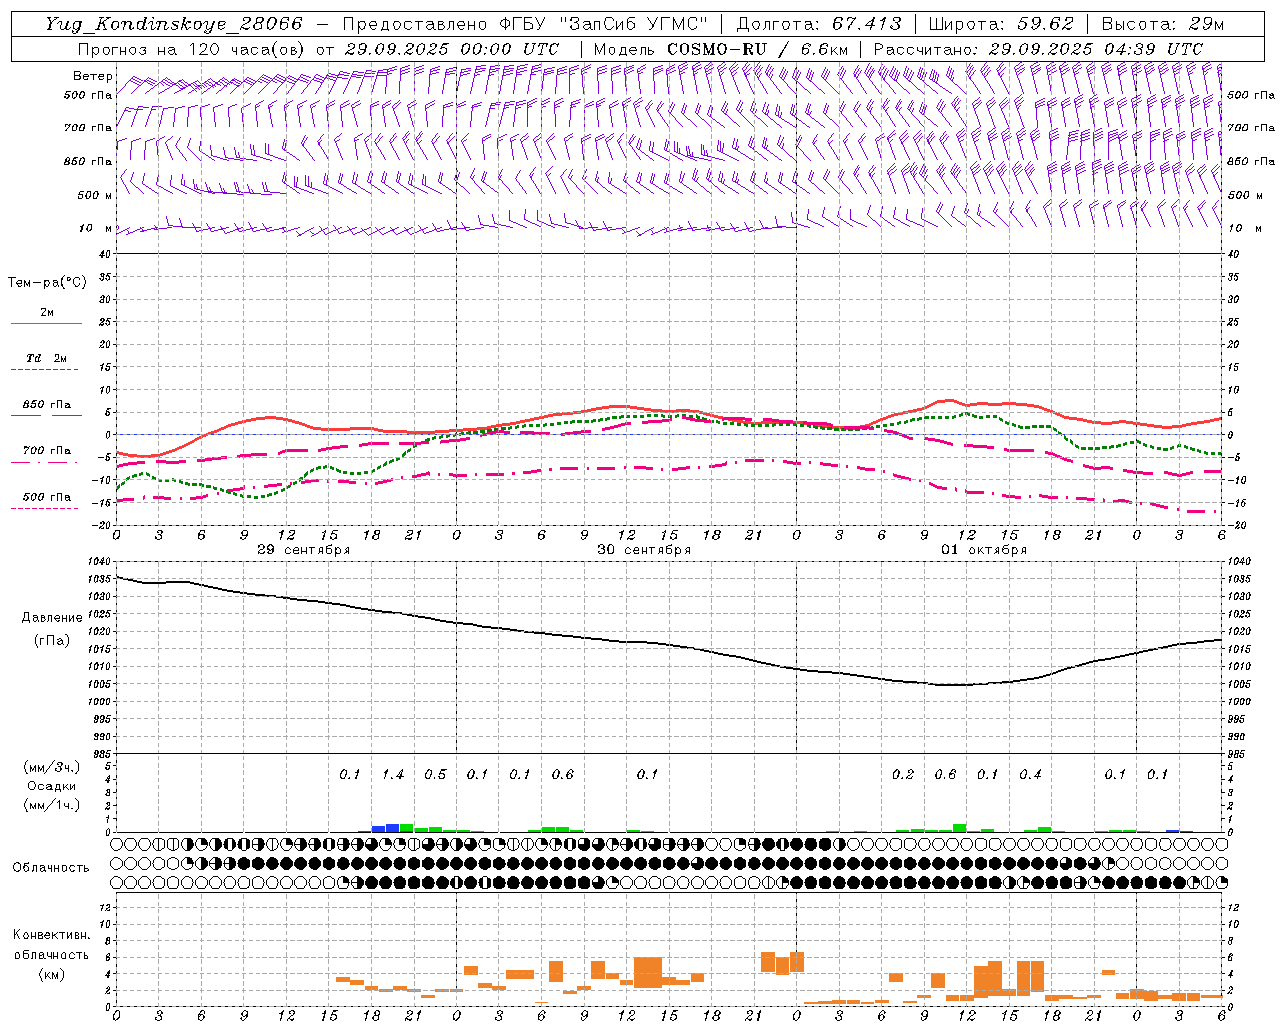Click the 1.4 three-hour precipitation value
Image resolution: width=1280 pixels, height=1024 pixels.
tap(393, 775)
